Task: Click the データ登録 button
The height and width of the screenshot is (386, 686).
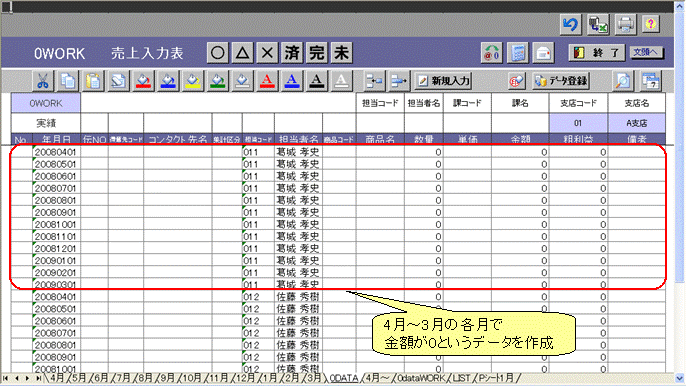Action: (562, 81)
